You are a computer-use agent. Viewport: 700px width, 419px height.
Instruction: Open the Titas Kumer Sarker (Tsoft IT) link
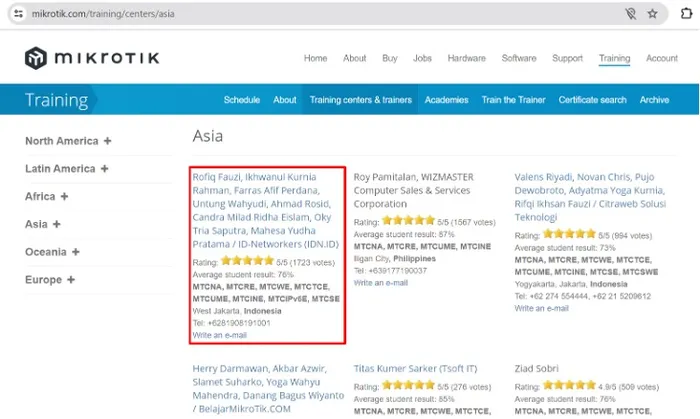[415, 369]
